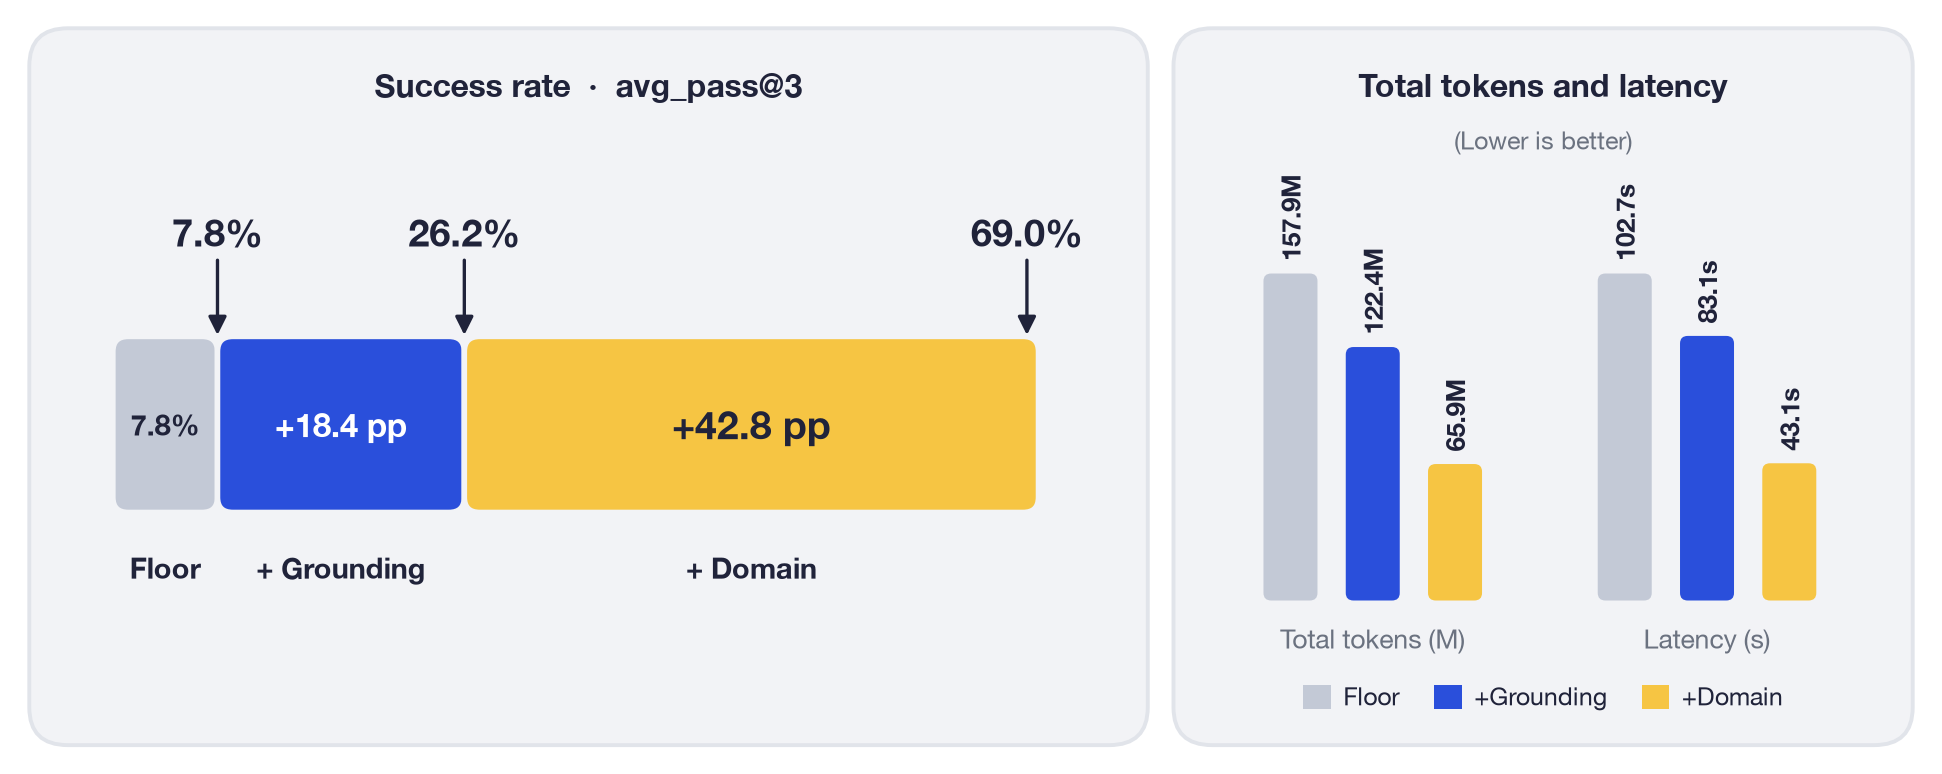Click the Total tokens and latency title
The height and width of the screenshot is (774, 1942).
coord(1542,87)
